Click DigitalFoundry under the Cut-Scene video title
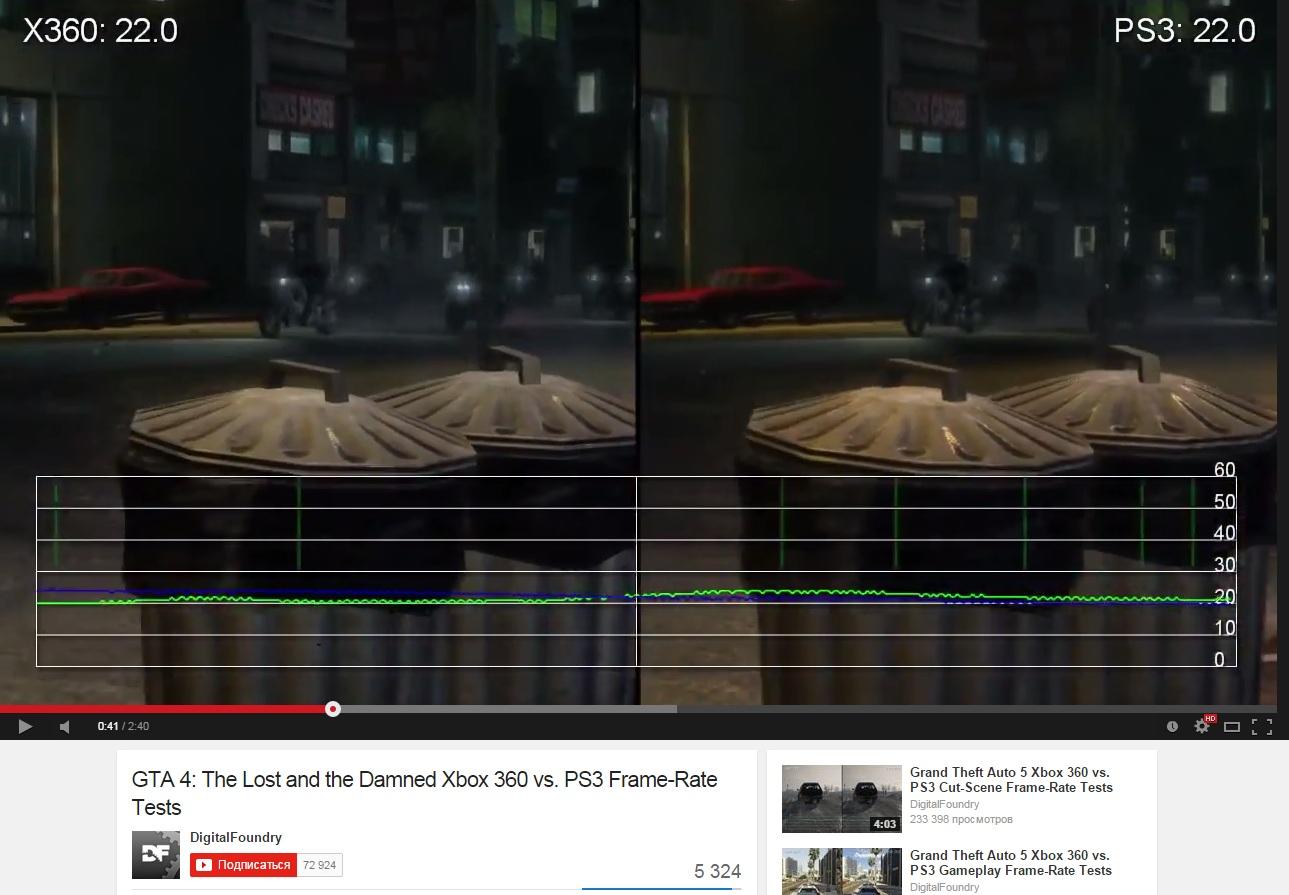This screenshot has width=1289, height=895. click(944, 804)
